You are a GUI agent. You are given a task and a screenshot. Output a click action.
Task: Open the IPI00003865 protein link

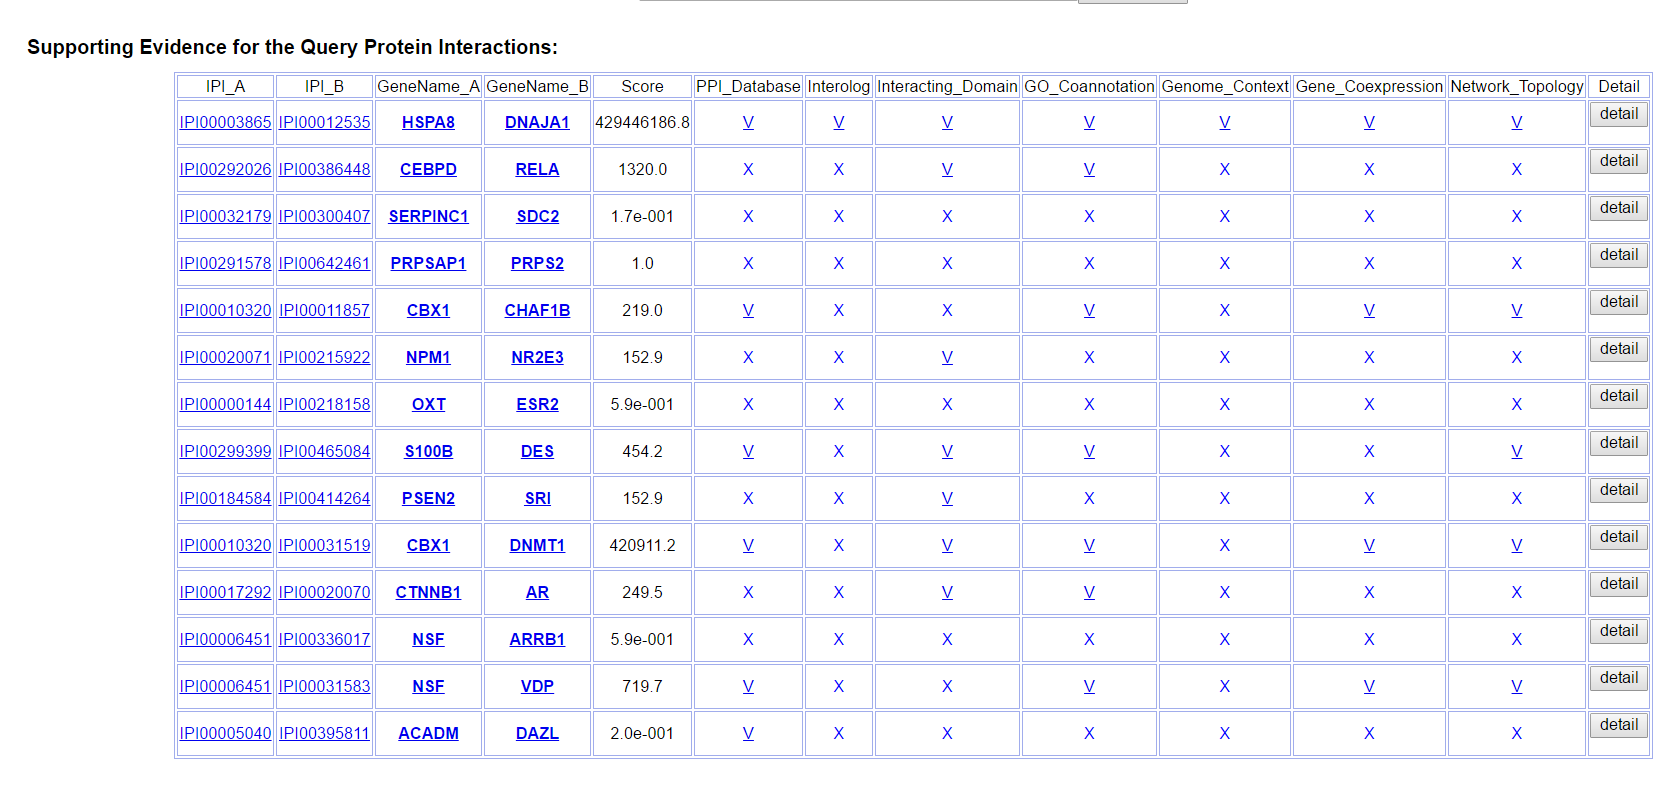(225, 122)
